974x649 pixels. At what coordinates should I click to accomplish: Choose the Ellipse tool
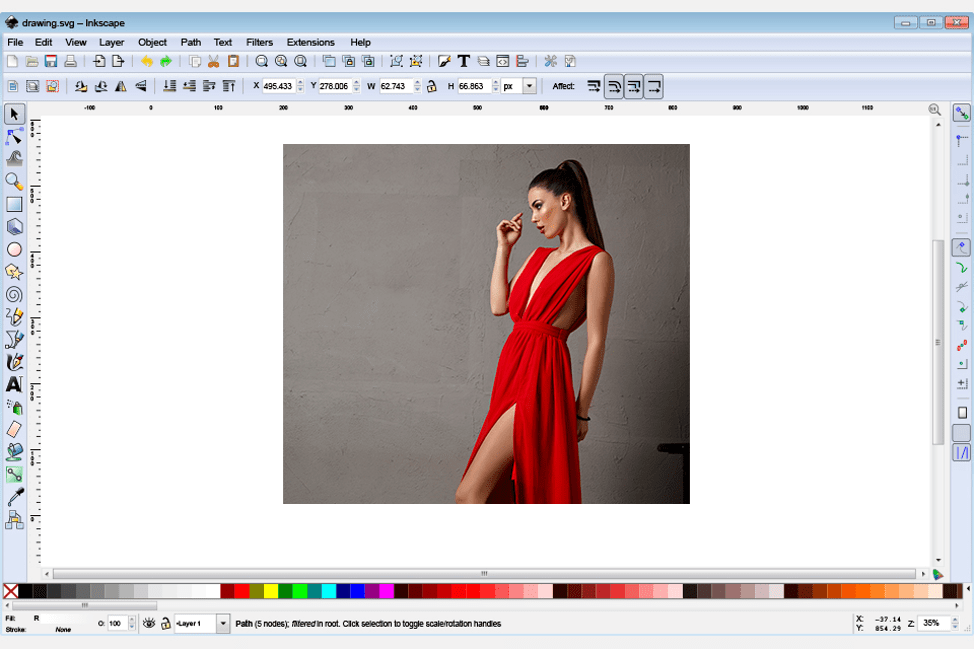(x=14, y=249)
